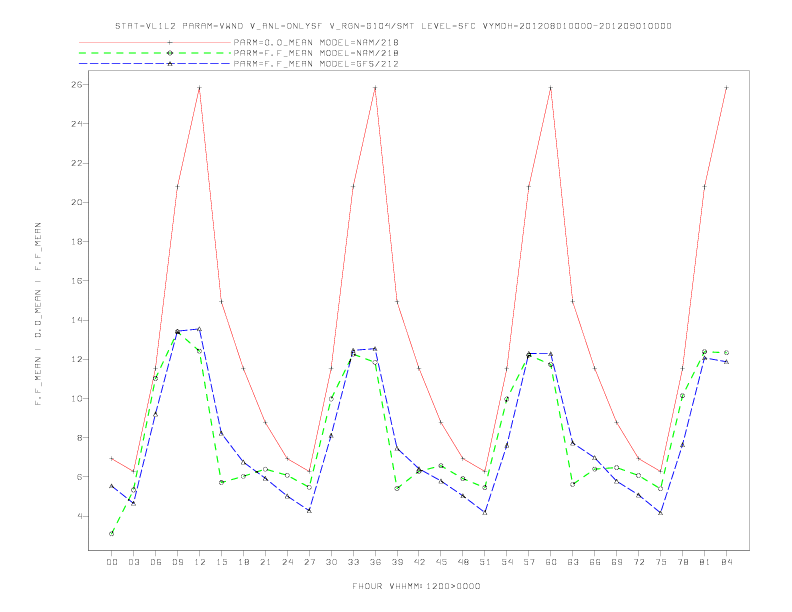Click x-axis forecast hour label 69
This screenshot has width=792, height=612.
[x=617, y=562]
